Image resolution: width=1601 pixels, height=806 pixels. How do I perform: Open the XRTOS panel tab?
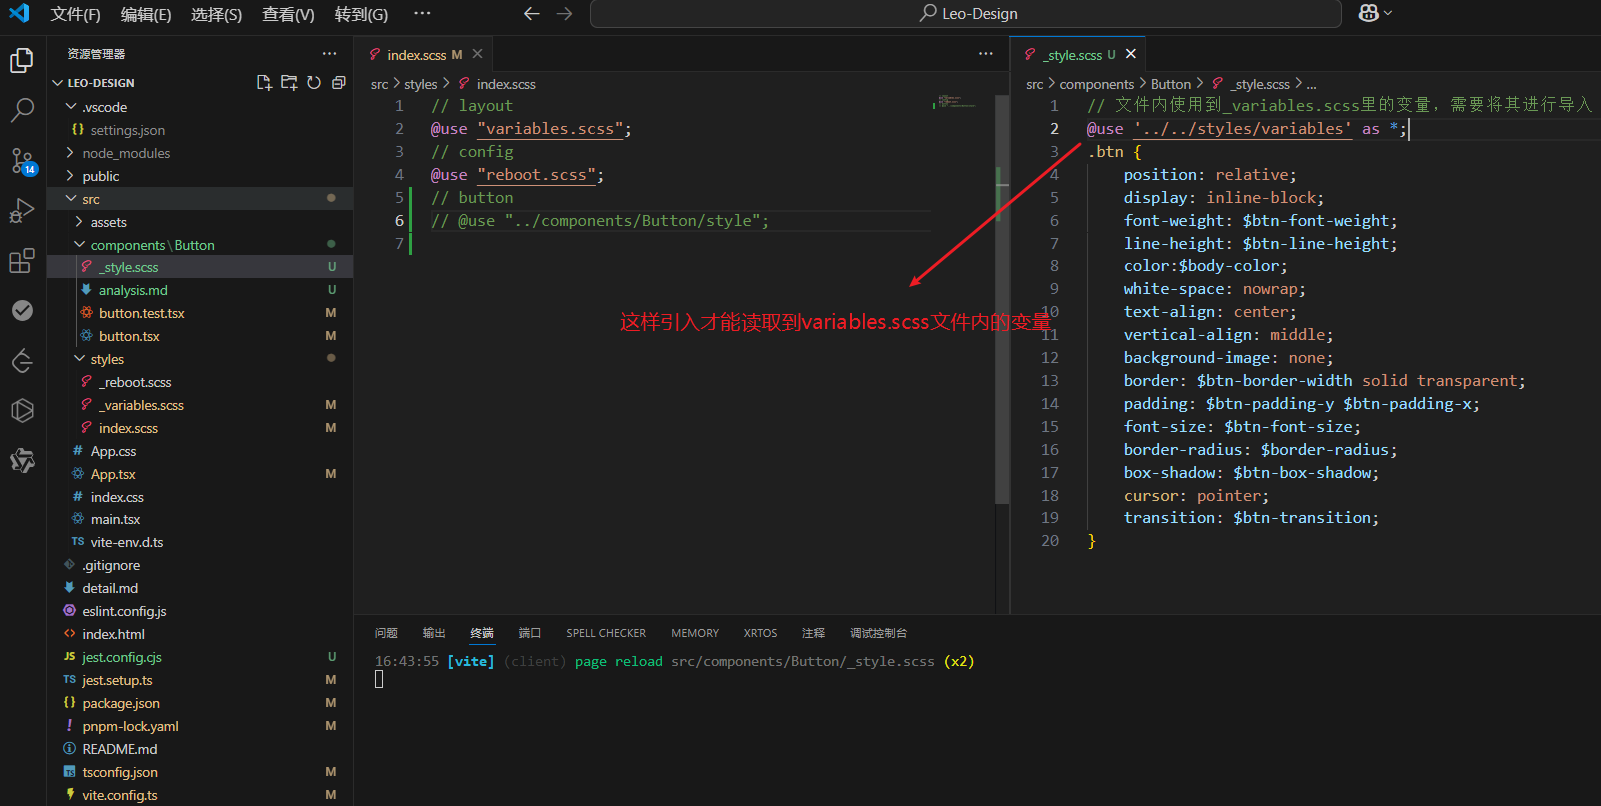point(760,633)
